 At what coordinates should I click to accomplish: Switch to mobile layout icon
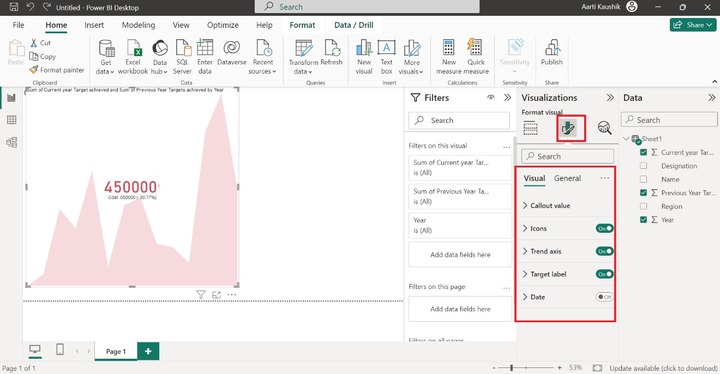[x=60, y=350]
